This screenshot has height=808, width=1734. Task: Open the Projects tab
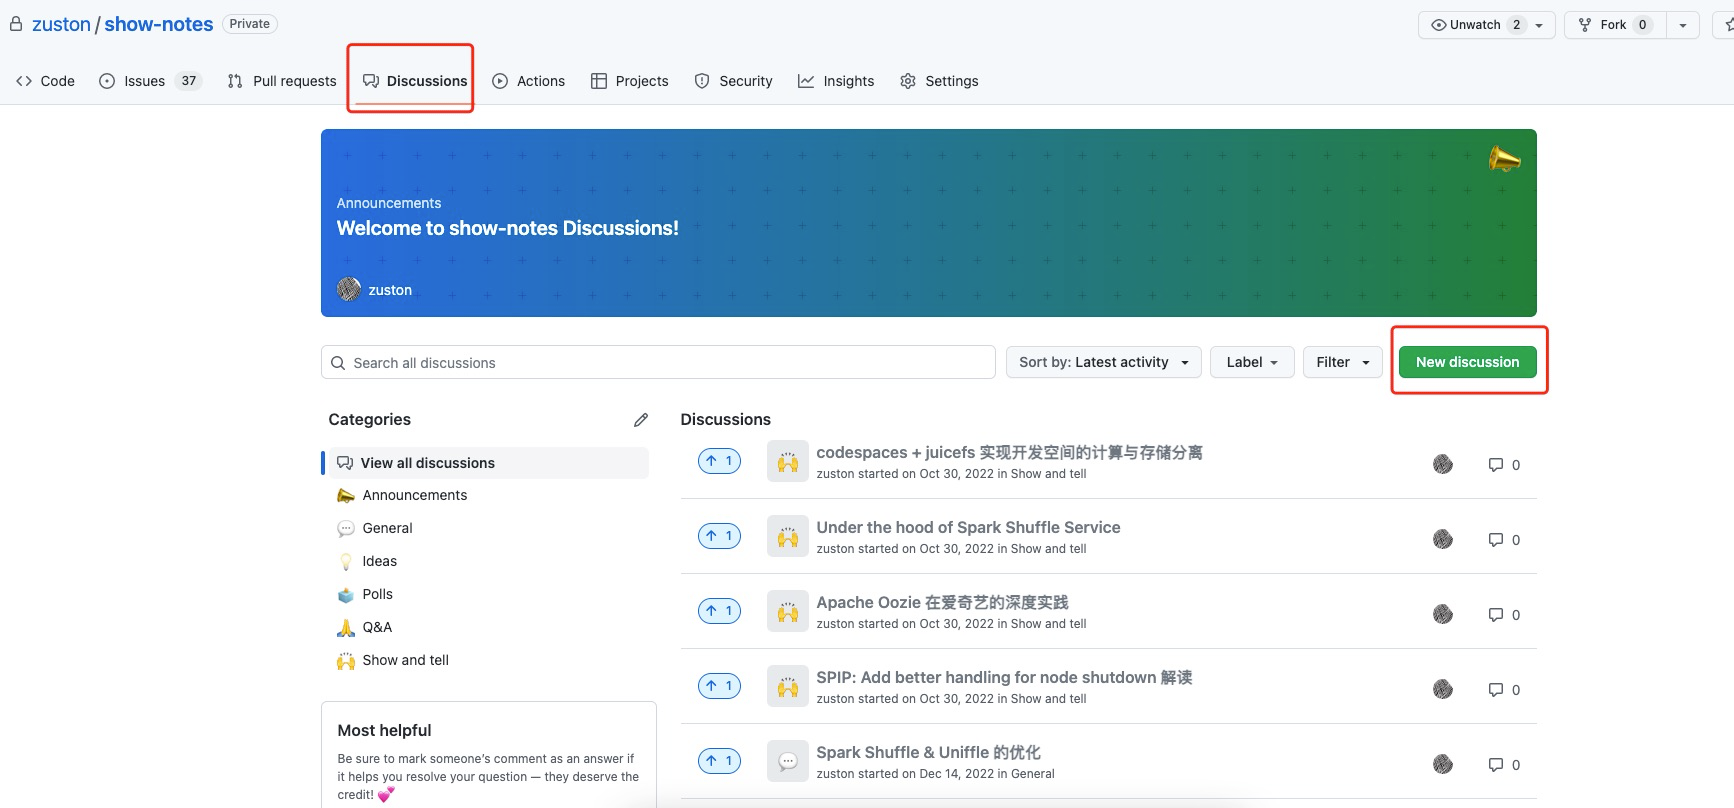click(630, 81)
